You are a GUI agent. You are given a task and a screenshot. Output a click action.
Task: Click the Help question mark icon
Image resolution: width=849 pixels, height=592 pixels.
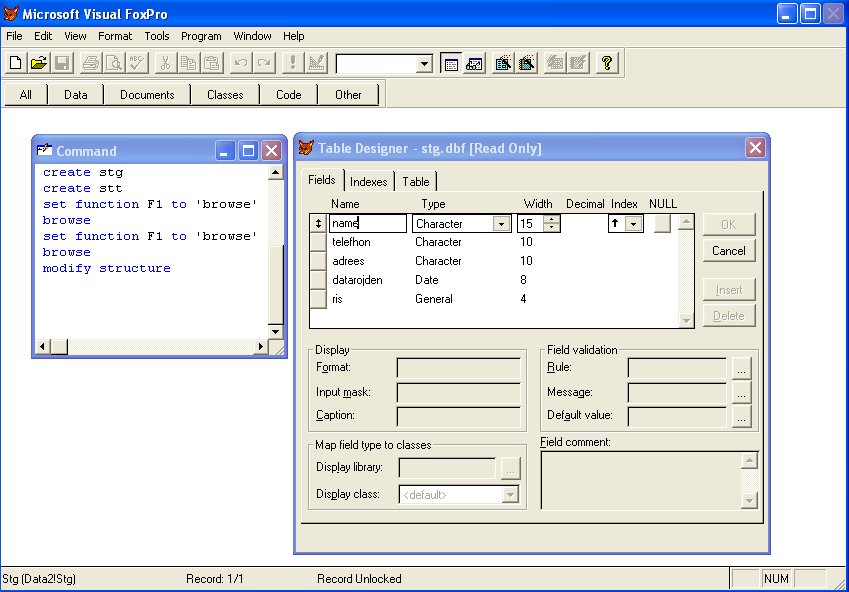click(x=606, y=63)
